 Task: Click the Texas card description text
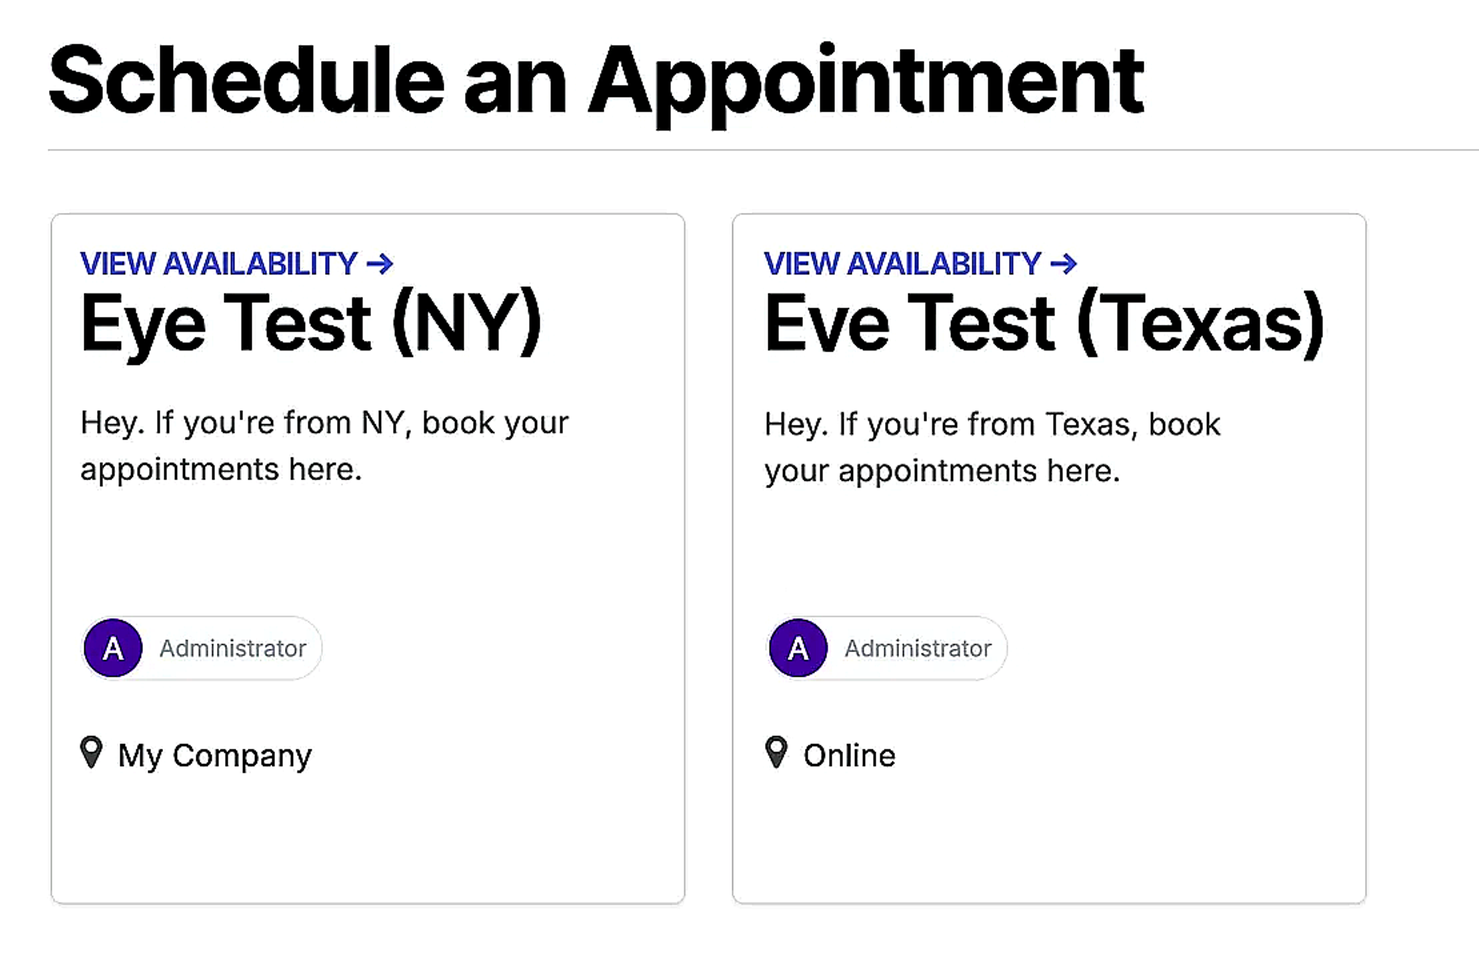pos(992,447)
